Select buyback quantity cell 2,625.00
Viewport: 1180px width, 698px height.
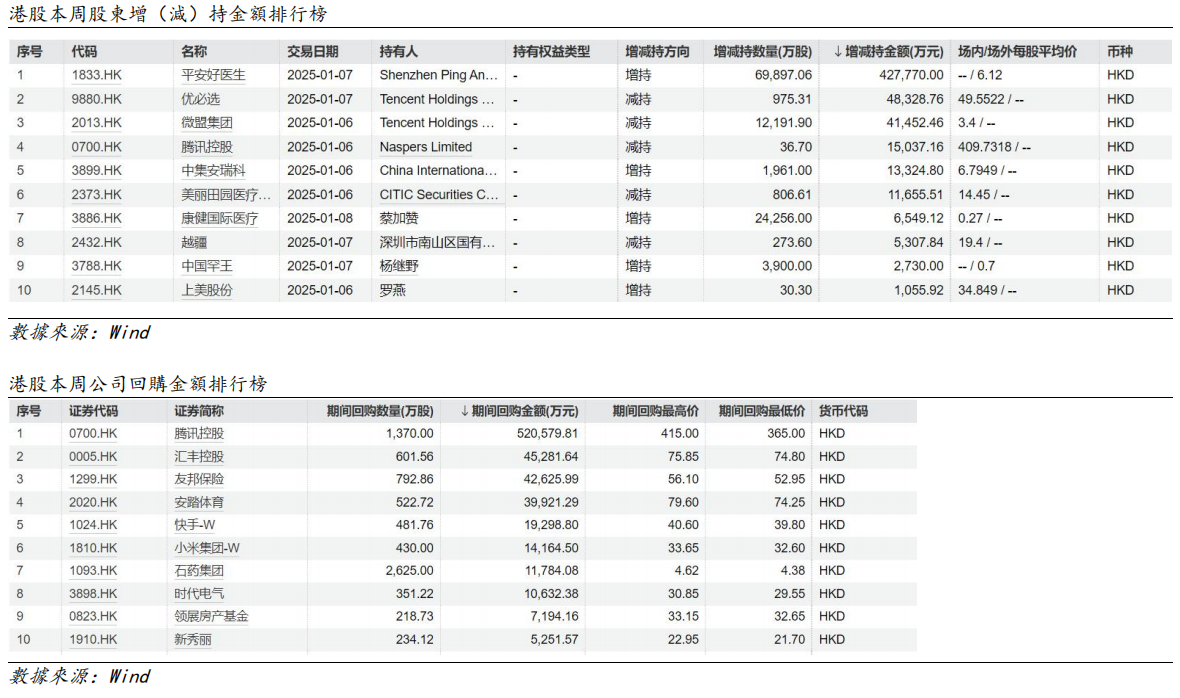tap(409, 571)
